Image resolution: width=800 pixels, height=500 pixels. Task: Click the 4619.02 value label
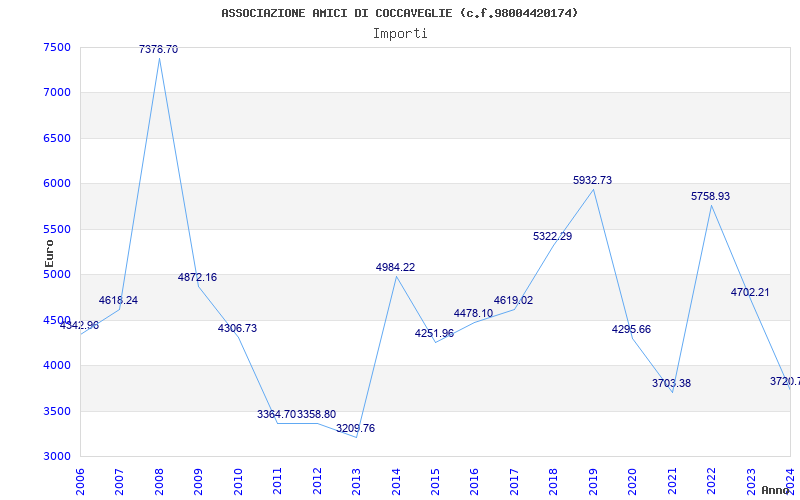pos(513,301)
